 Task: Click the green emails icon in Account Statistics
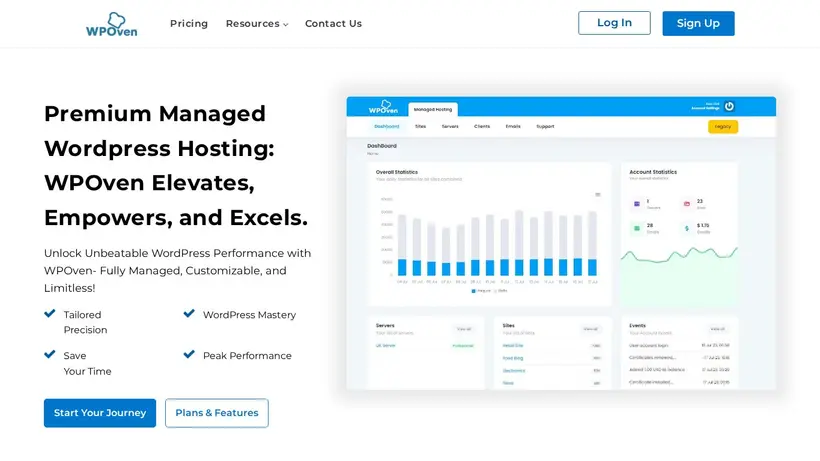click(637, 228)
